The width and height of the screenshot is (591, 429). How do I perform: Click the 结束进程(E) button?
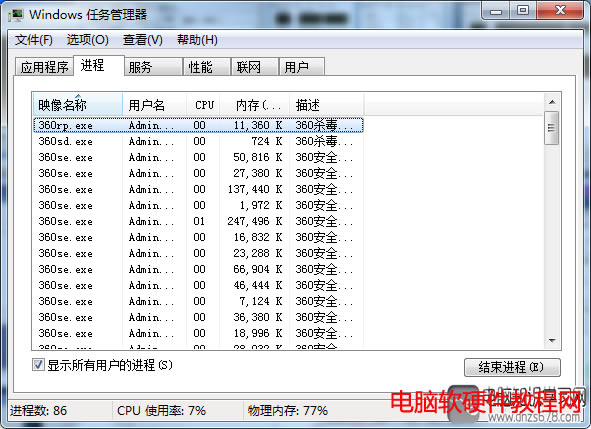coord(512,367)
